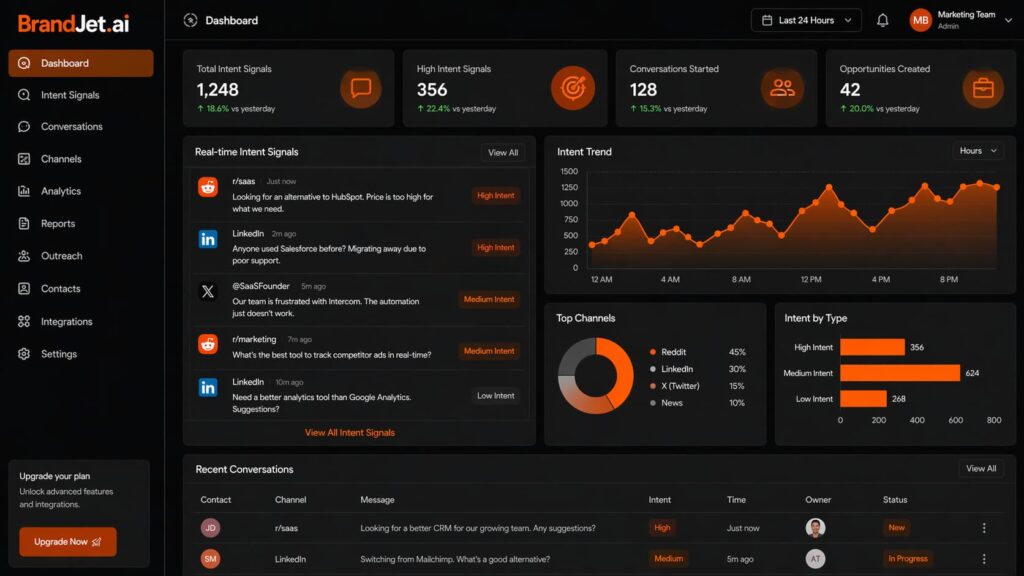The width and height of the screenshot is (1024, 576).
Task: Click the X icon for @SaaSFounder
Action: pyautogui.click(x=208, y=291)
